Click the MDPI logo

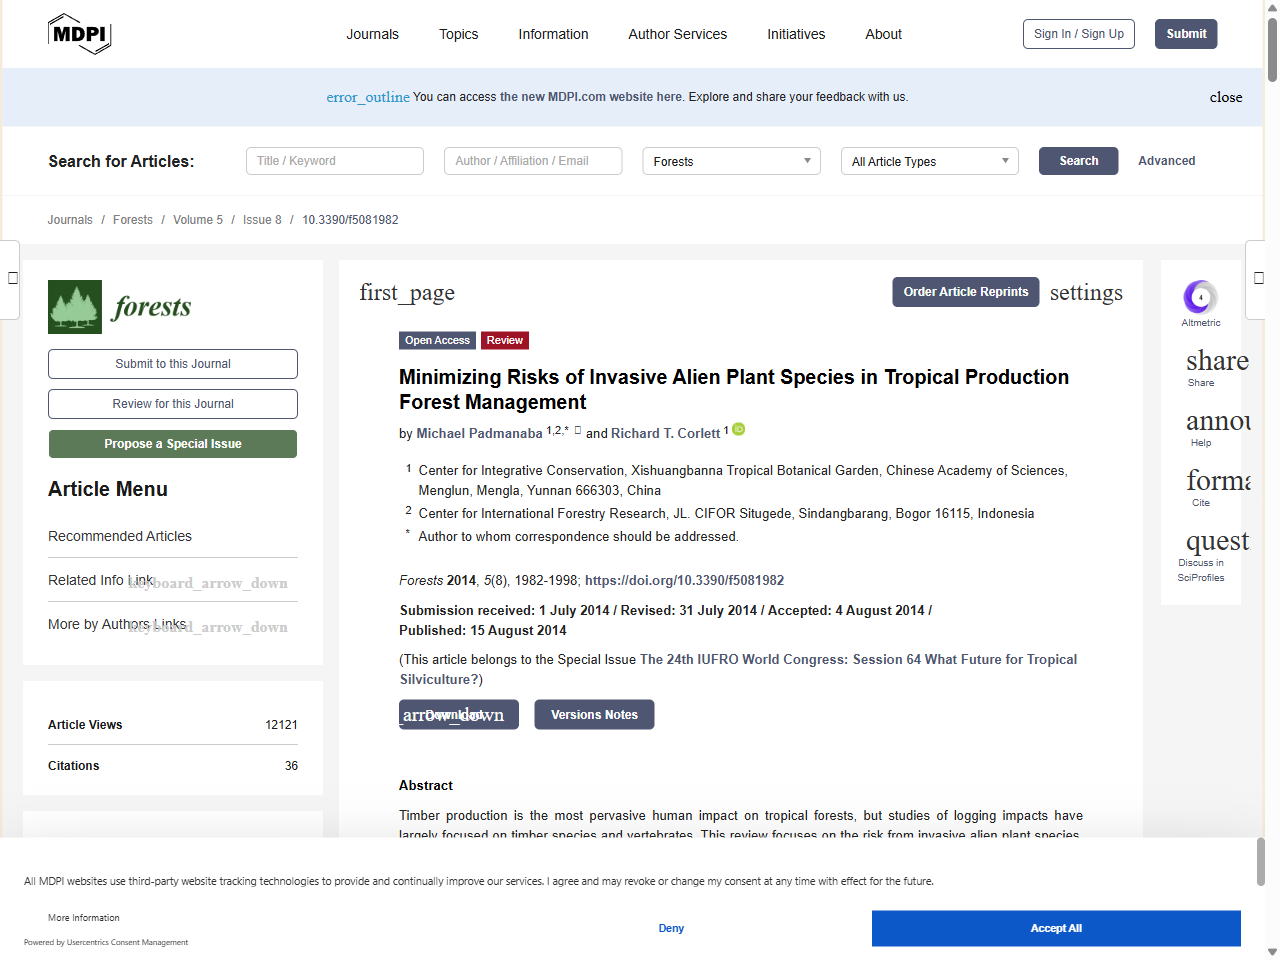(79, 34)
